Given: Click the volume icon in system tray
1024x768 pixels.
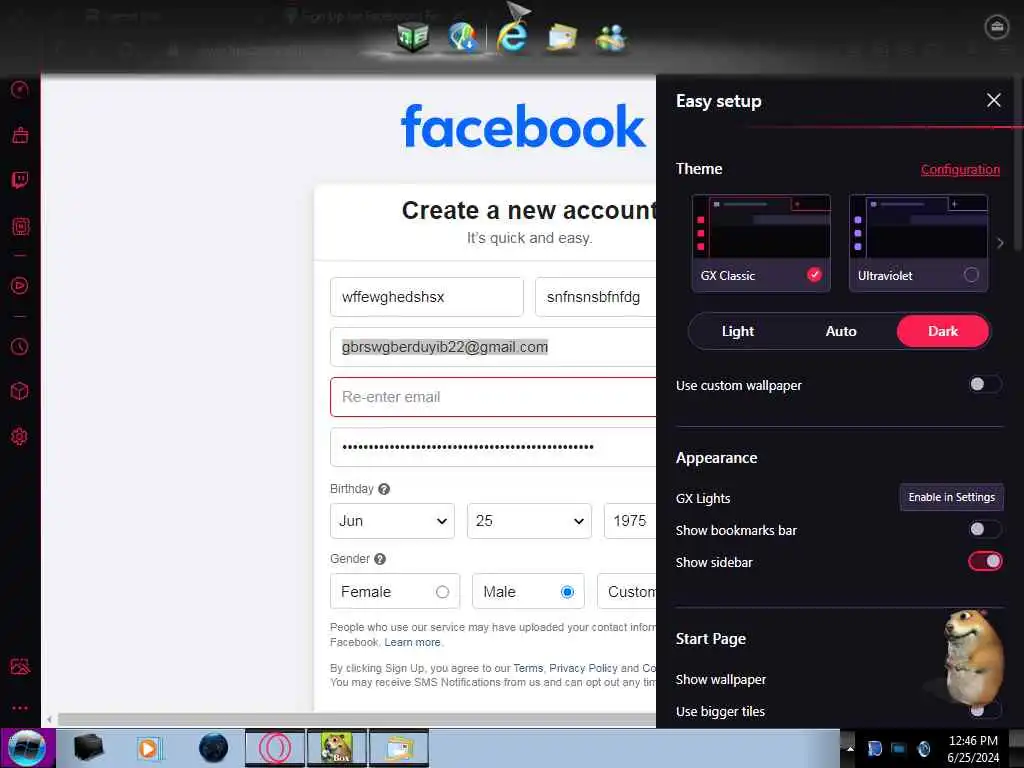Looking at the screenshot, I should tap(923, 748).
